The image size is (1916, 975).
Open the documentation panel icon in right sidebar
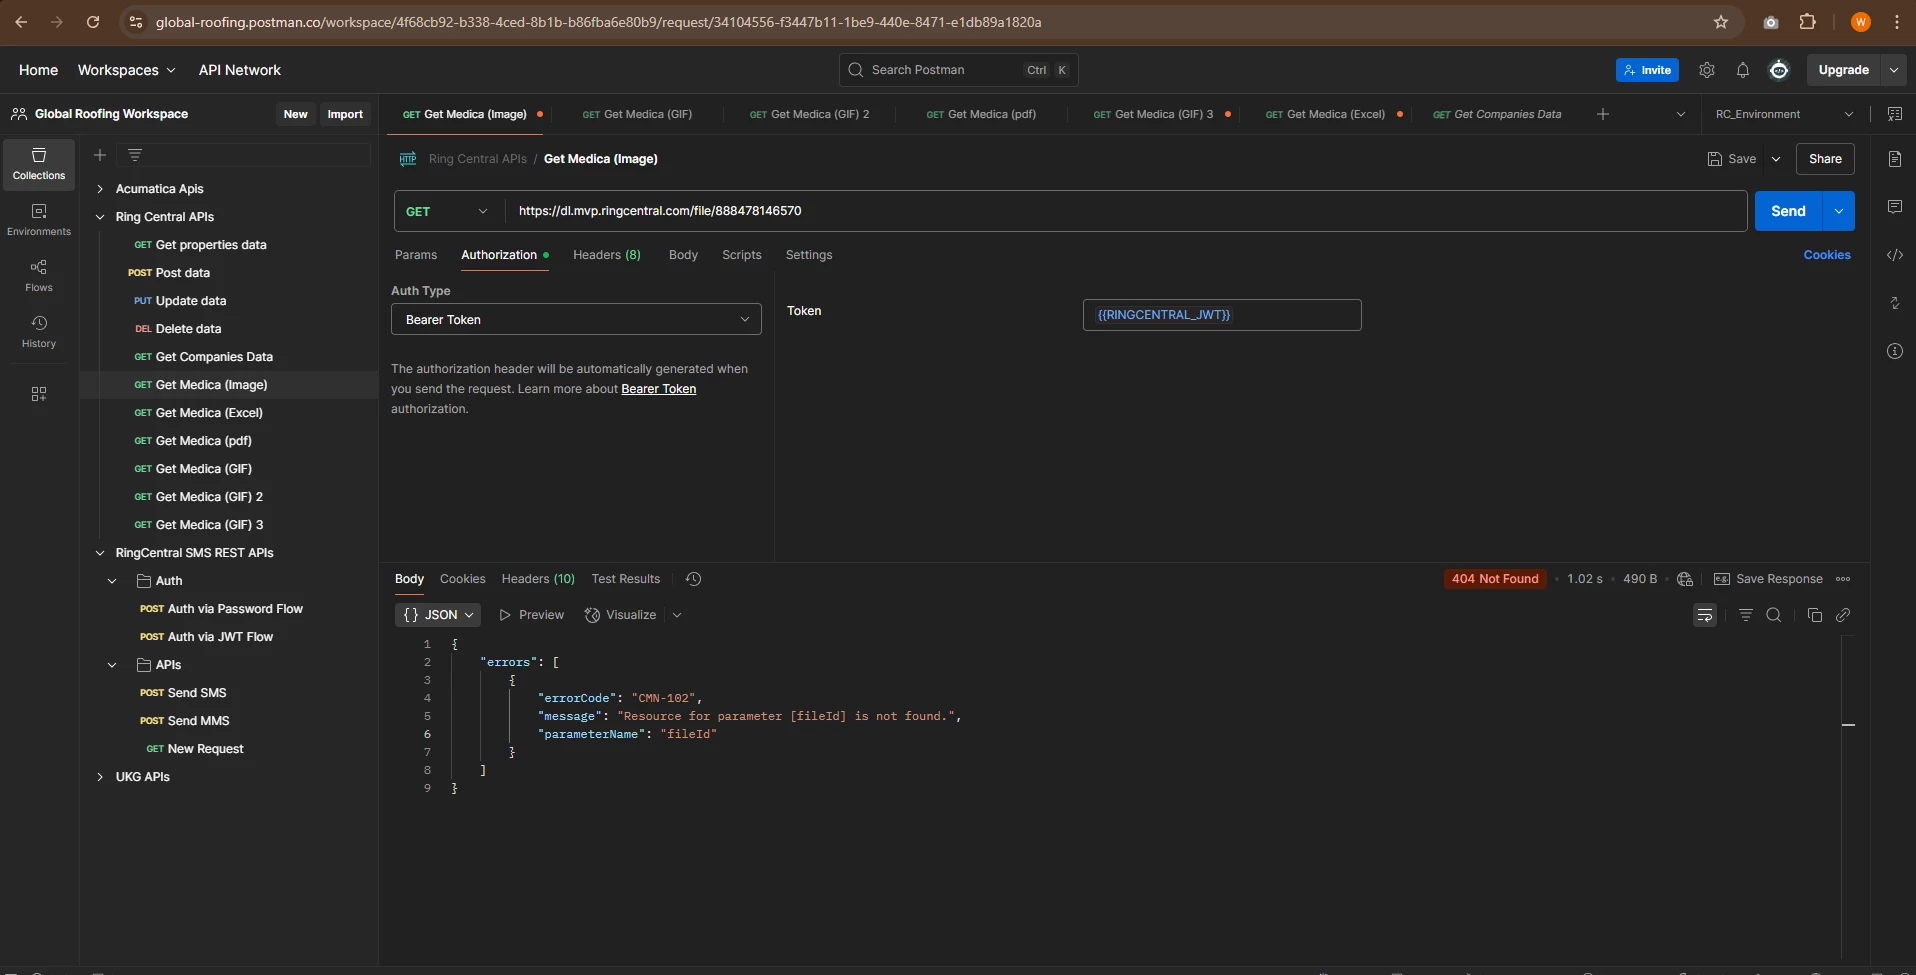[x=1895, y=159]
